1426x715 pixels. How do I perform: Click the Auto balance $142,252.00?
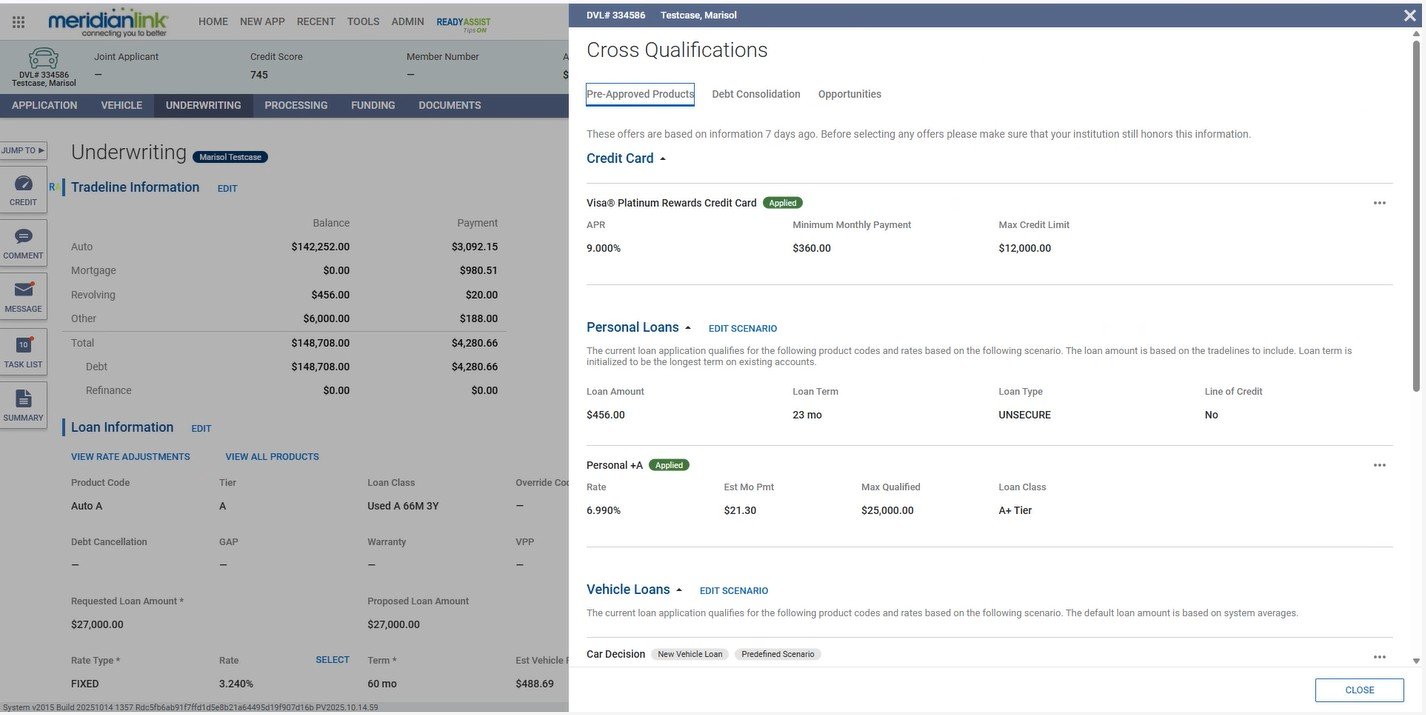point(320,247)
